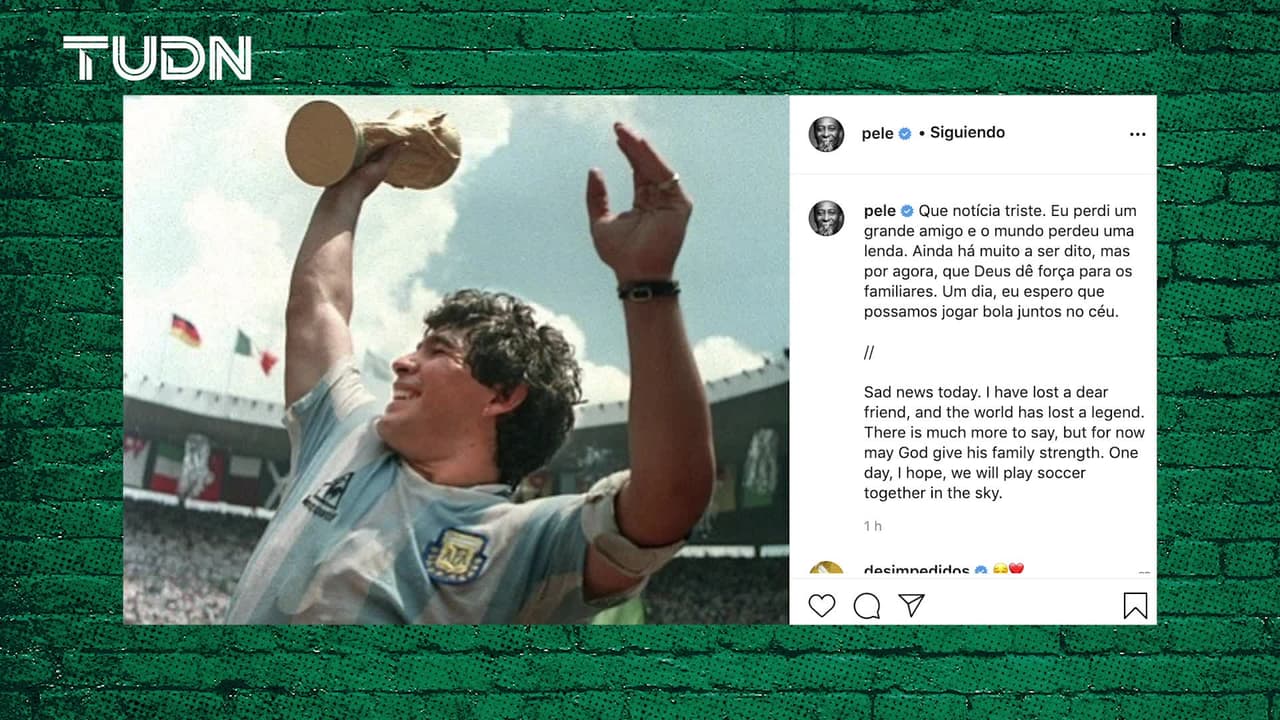Open the three-dot more options menu
Image resolution: width=1280 pixels, height=720 pixels.
1137,134
